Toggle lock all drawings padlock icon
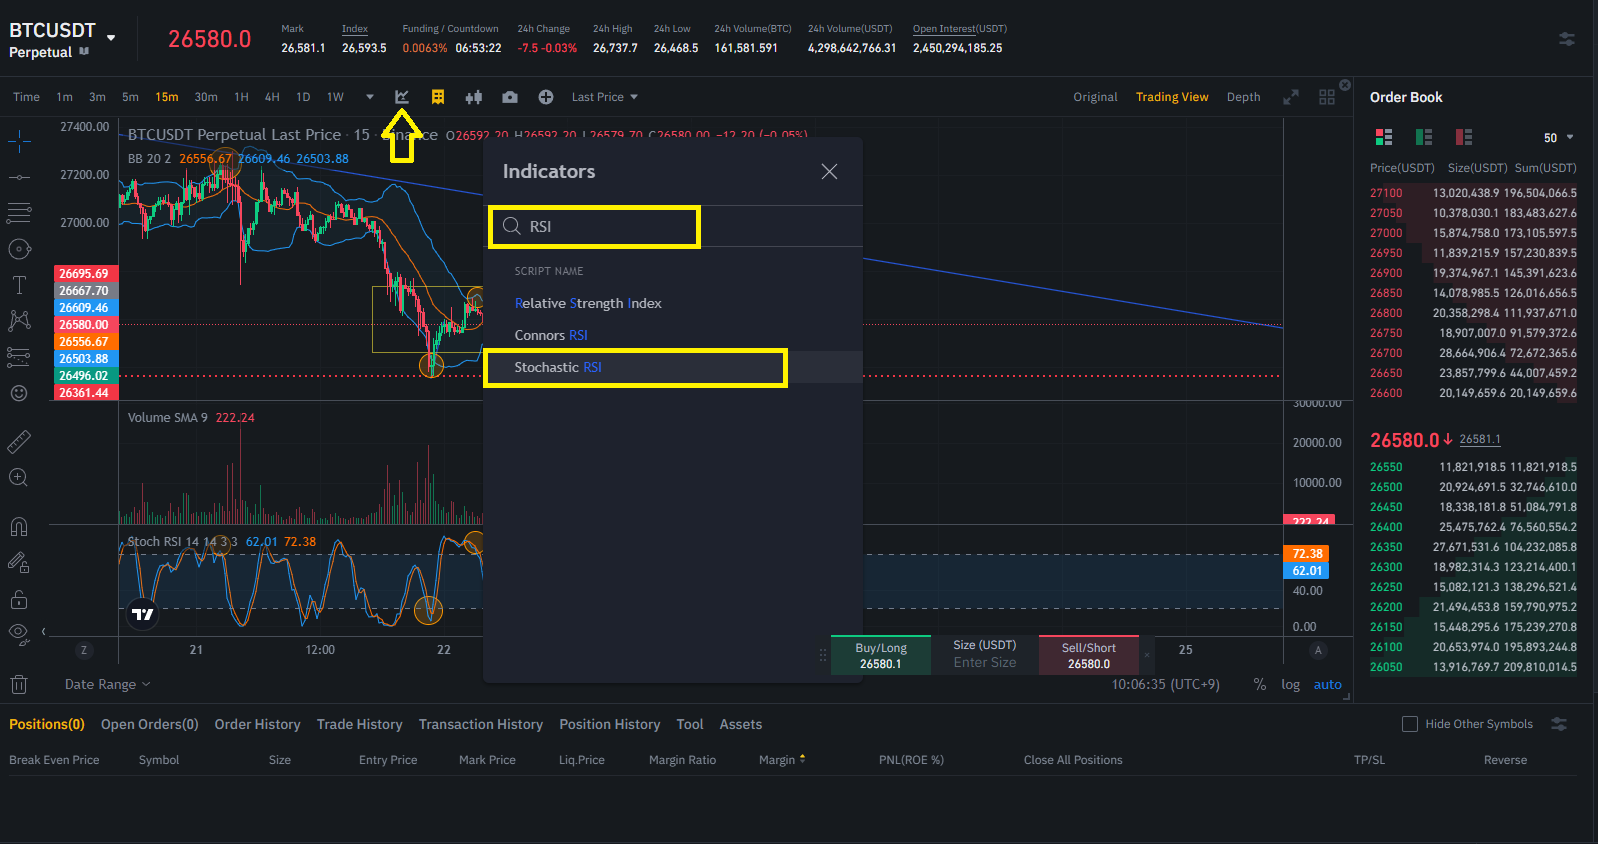 (19, 600)
